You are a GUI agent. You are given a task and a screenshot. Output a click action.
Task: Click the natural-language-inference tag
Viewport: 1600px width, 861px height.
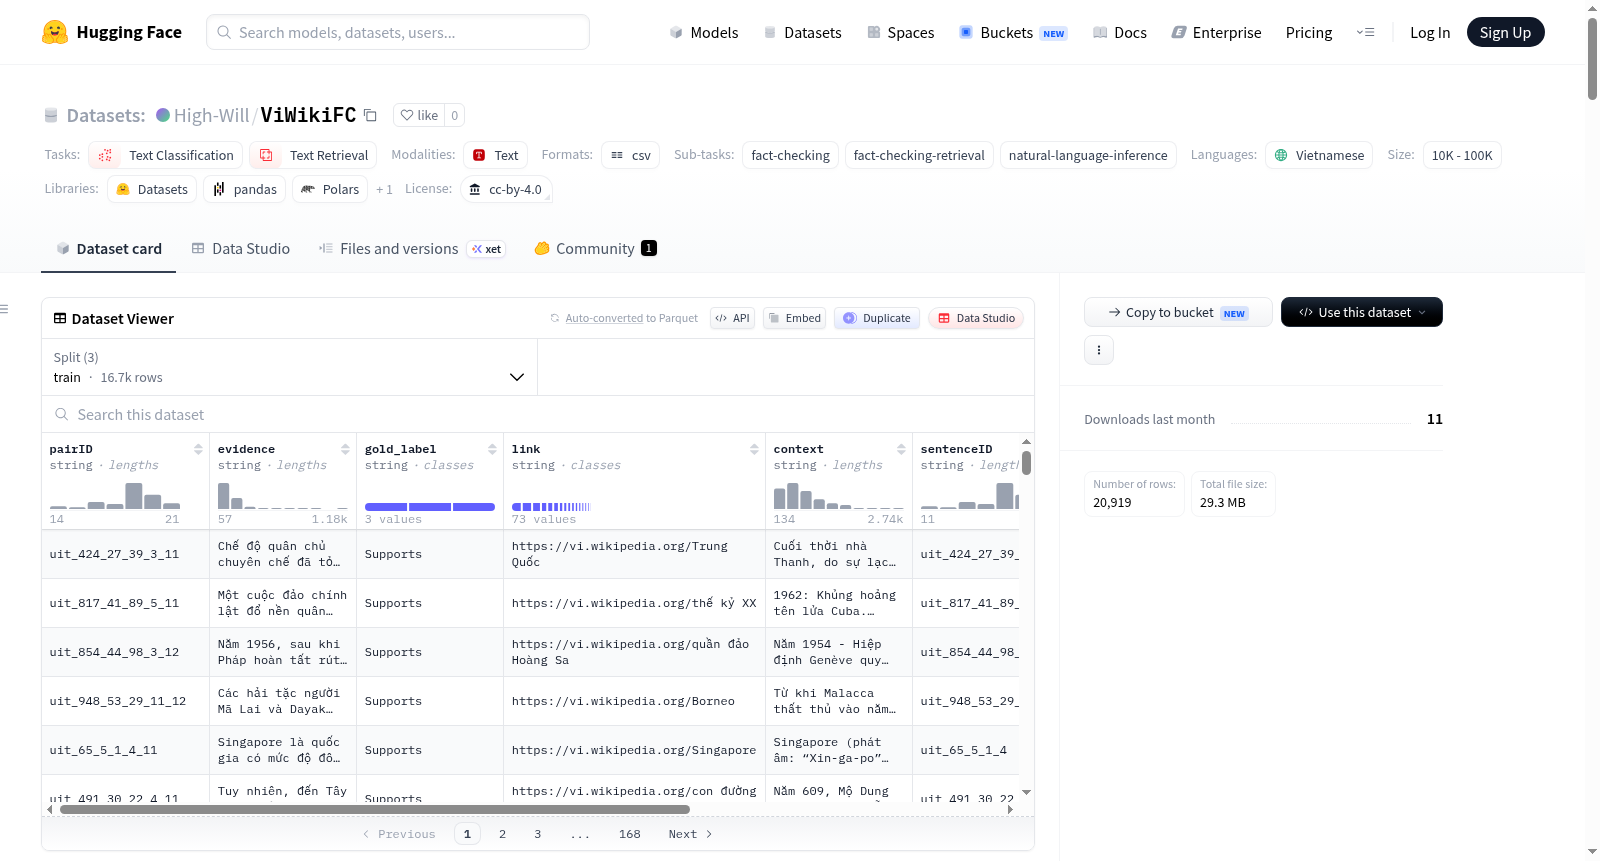(1088, 155)
